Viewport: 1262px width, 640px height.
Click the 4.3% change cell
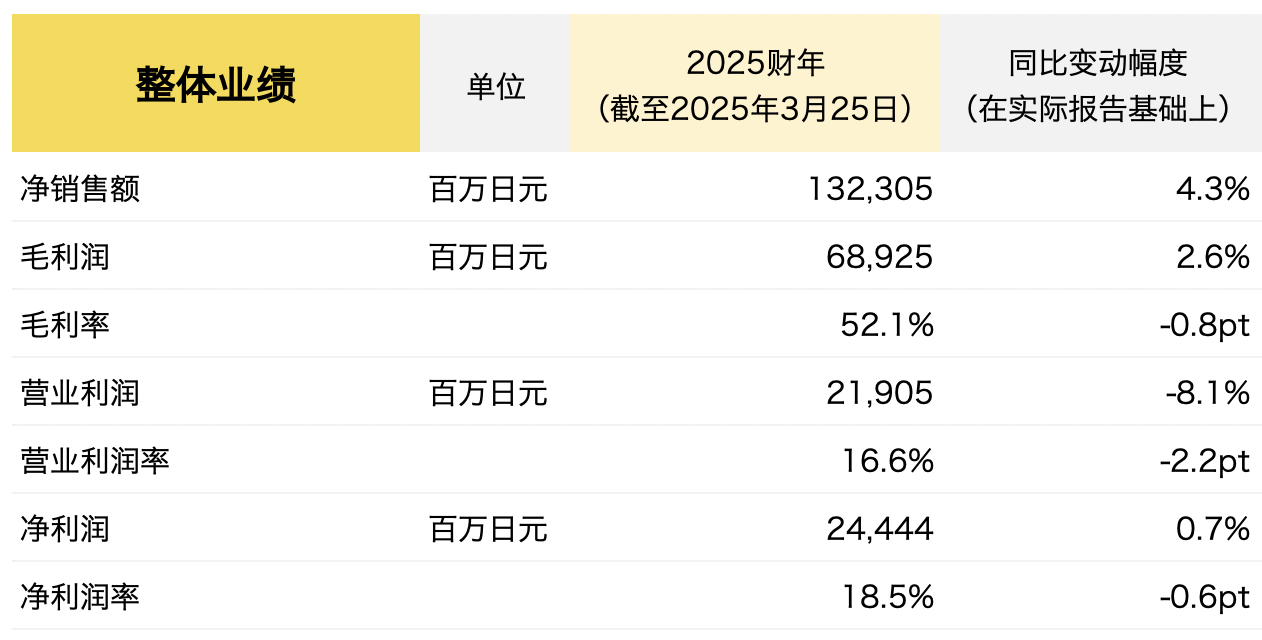tap(1213, 189)
